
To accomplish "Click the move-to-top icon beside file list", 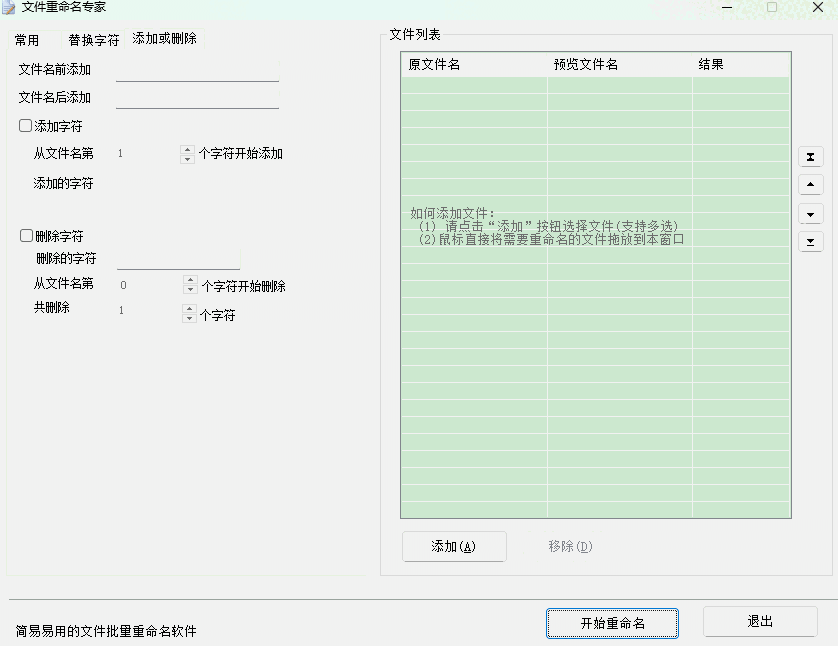I will [810, 157].
